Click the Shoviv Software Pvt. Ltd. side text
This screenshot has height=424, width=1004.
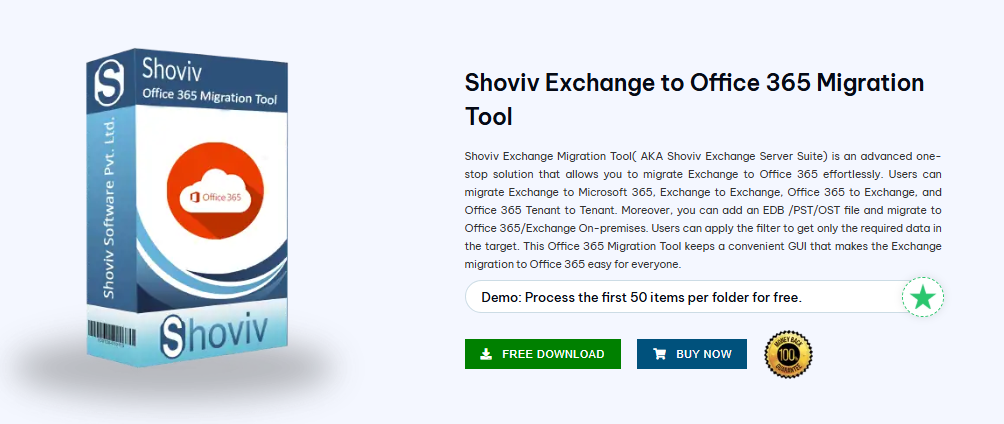pyautogui.click(x=108, y=206)
